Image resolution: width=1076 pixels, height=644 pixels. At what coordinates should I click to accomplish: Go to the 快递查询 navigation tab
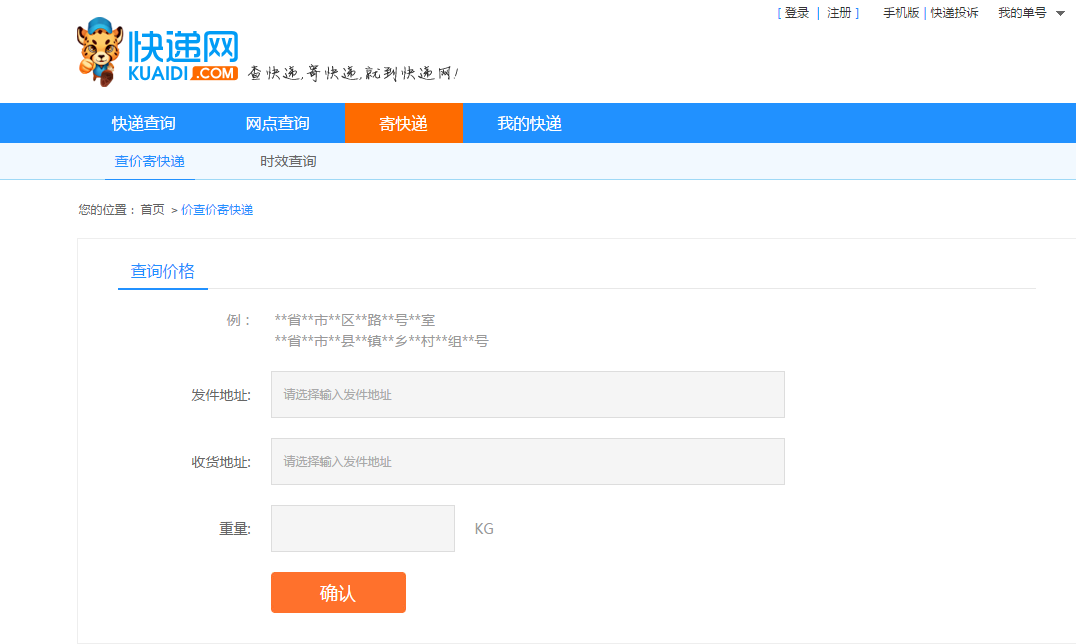click(144, 123)
